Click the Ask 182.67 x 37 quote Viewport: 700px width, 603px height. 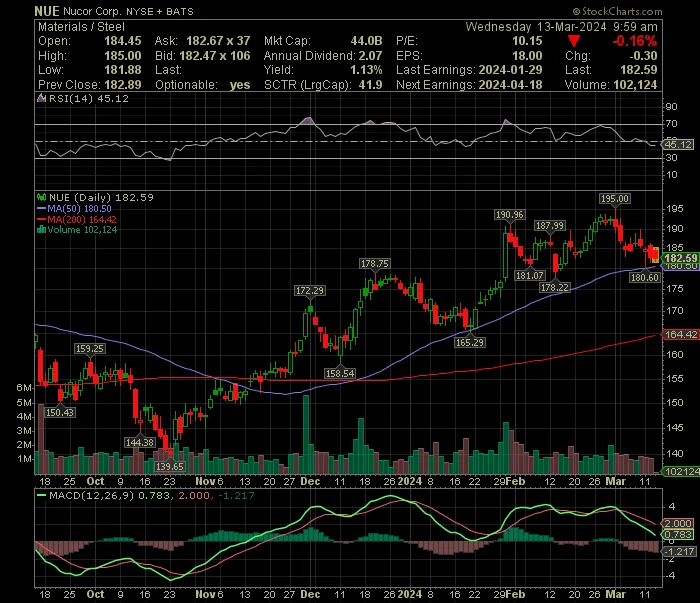click(218, 41)
